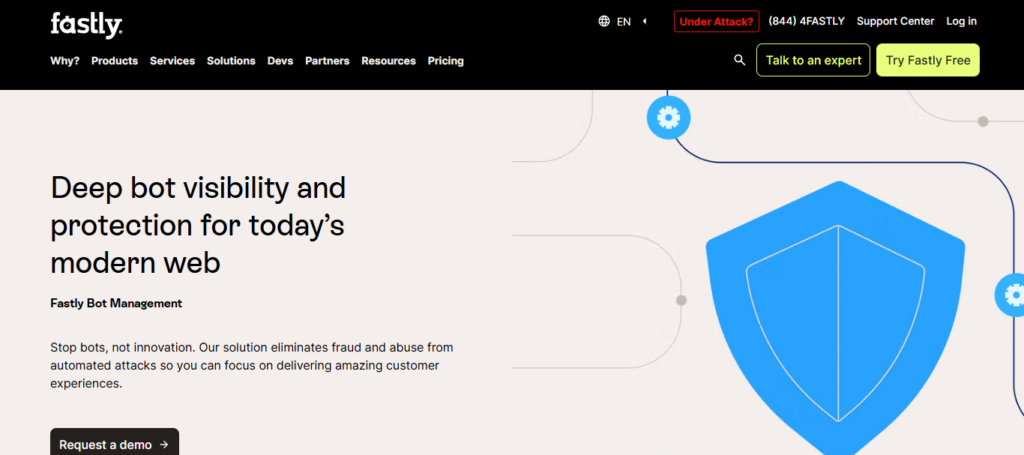Click the (844) 4FASTLY phone number

point(807,21)
